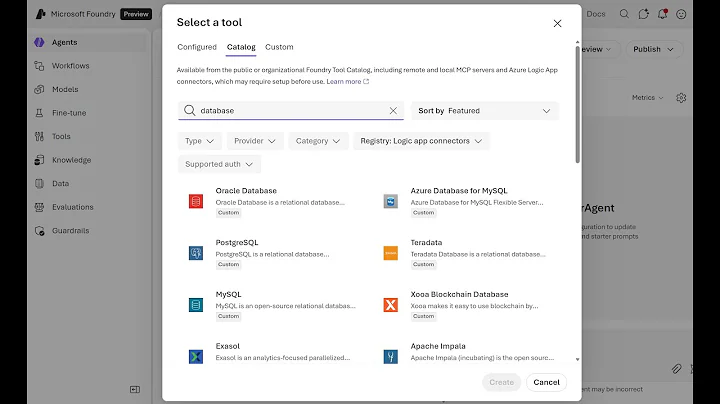
Task: Expand the Category filter dropdown
Action: pyautogui.click(x=318, y=141)
